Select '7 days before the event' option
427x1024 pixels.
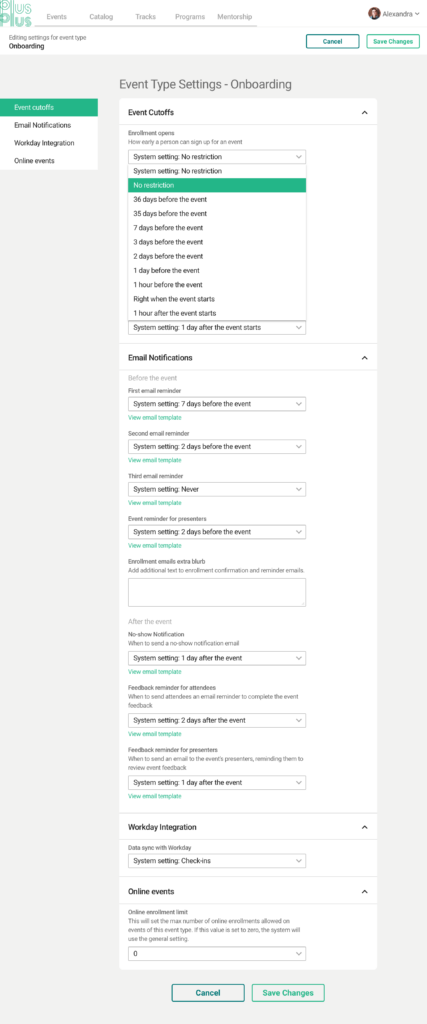tap(217, 228)
